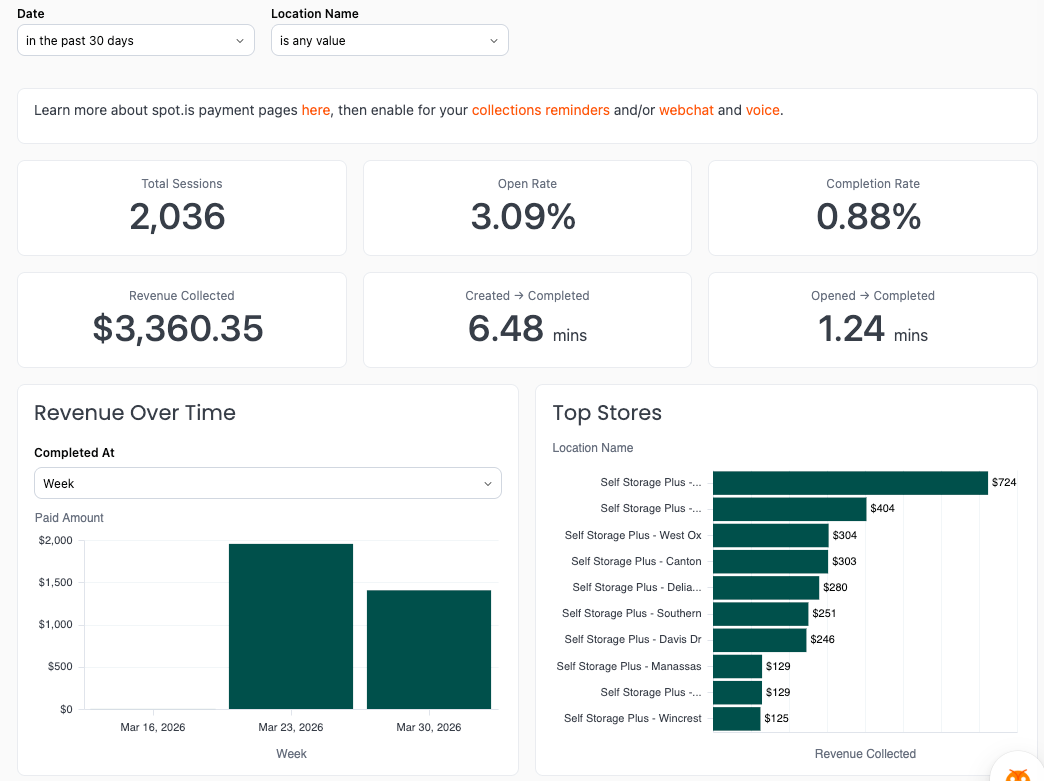Open the Location Name filter dropdown
This screenshot has height=781, width=1044.
coord(390,41)
